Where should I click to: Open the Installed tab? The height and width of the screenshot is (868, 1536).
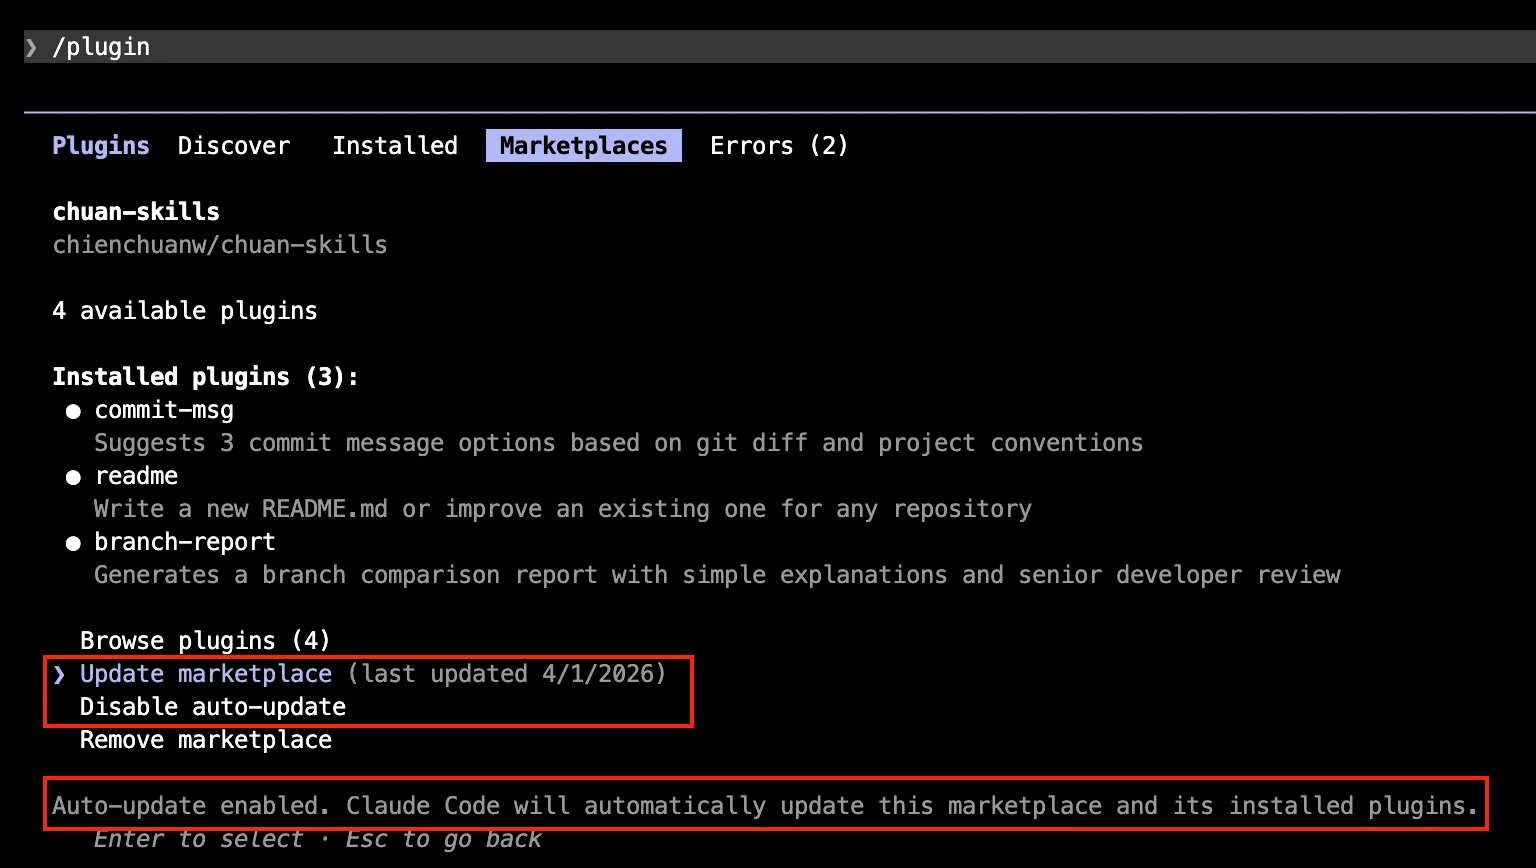(x=395, y=146)
